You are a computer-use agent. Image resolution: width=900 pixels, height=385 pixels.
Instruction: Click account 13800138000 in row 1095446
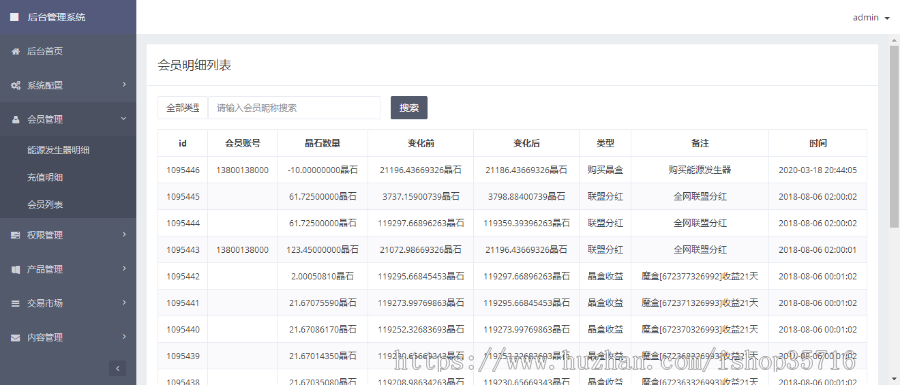click(242, 170)
